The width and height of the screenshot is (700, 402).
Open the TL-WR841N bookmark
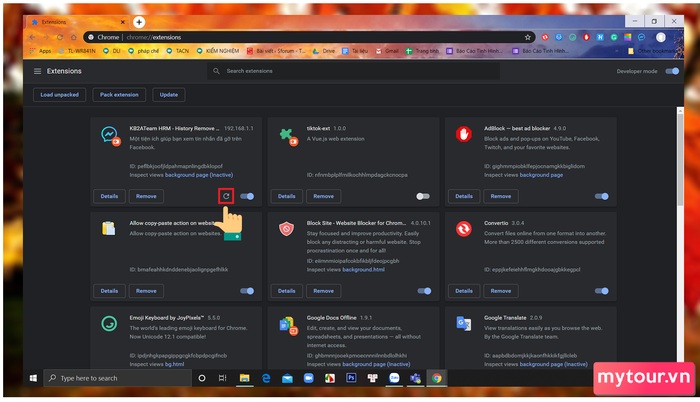(78, 51)
